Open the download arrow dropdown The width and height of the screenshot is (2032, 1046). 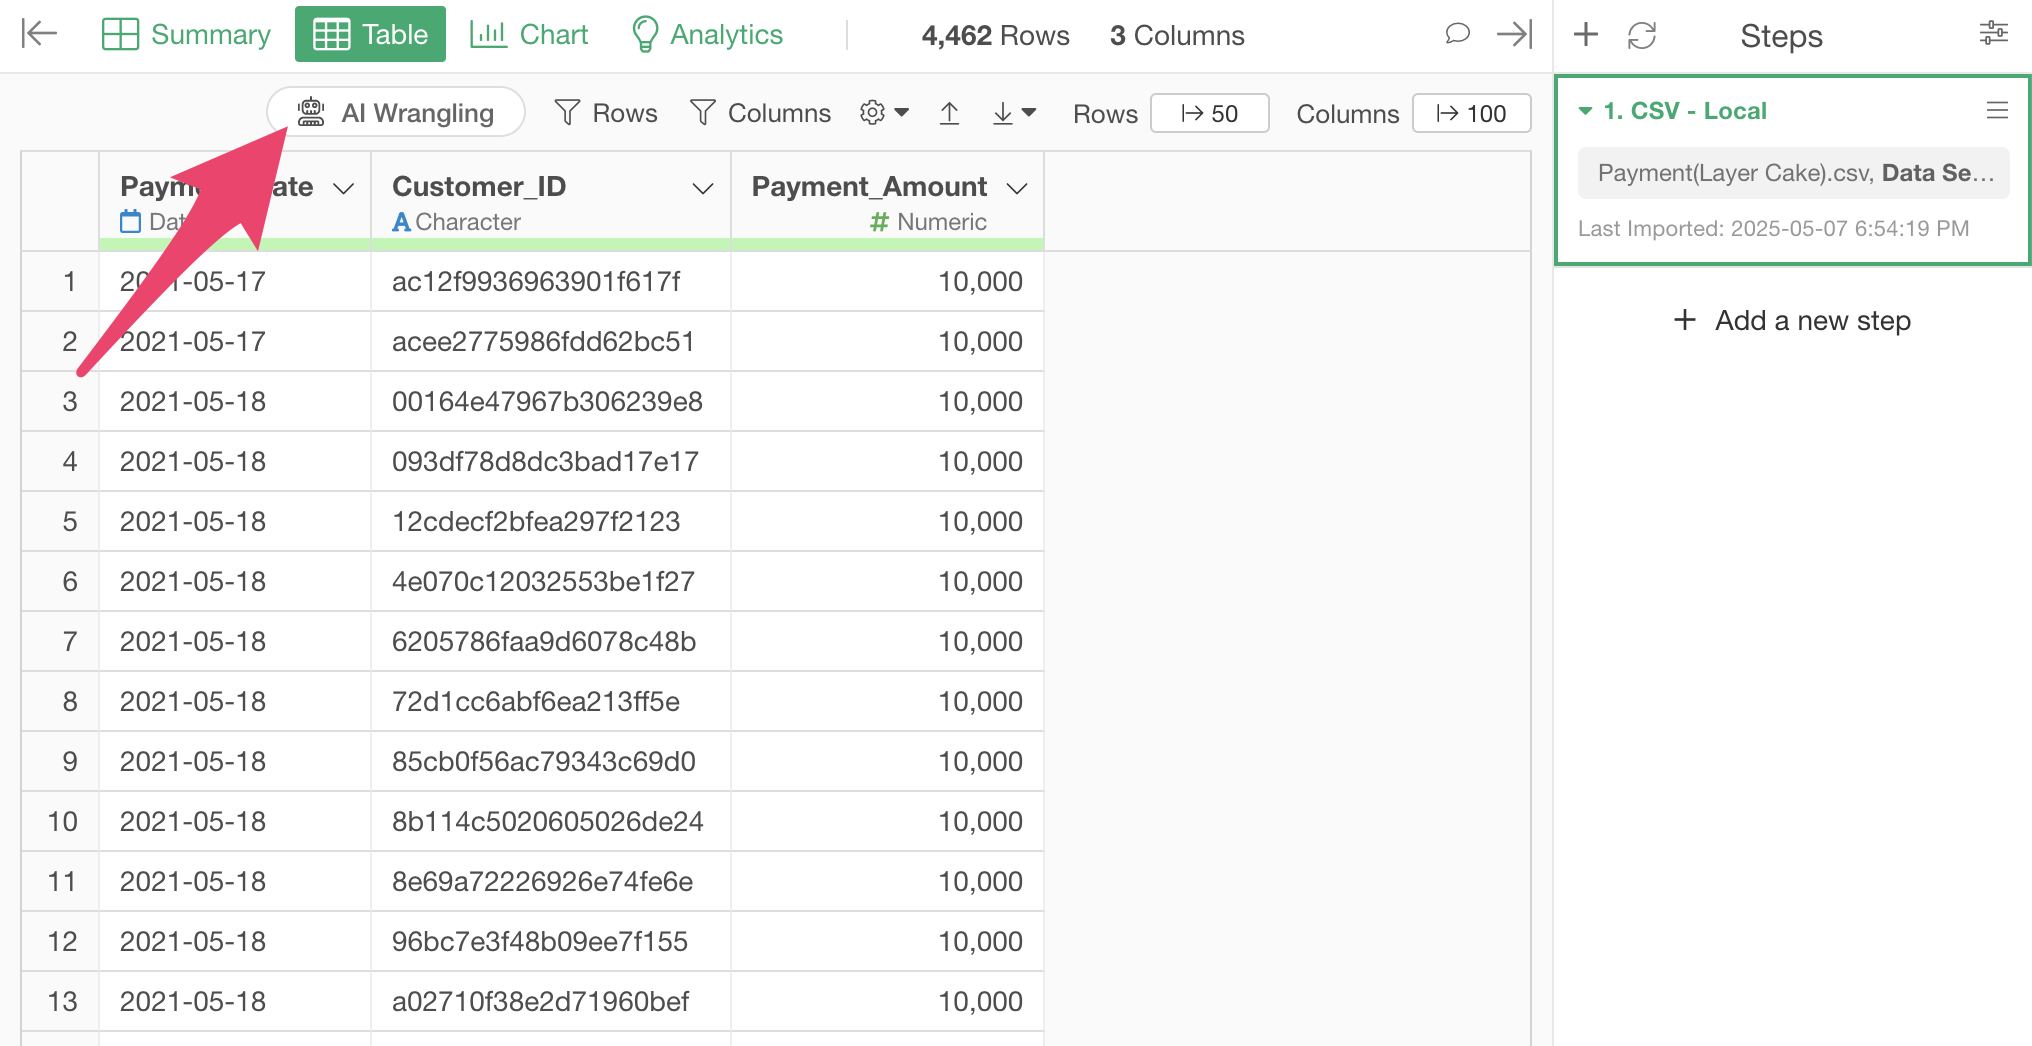point(1013,113)
